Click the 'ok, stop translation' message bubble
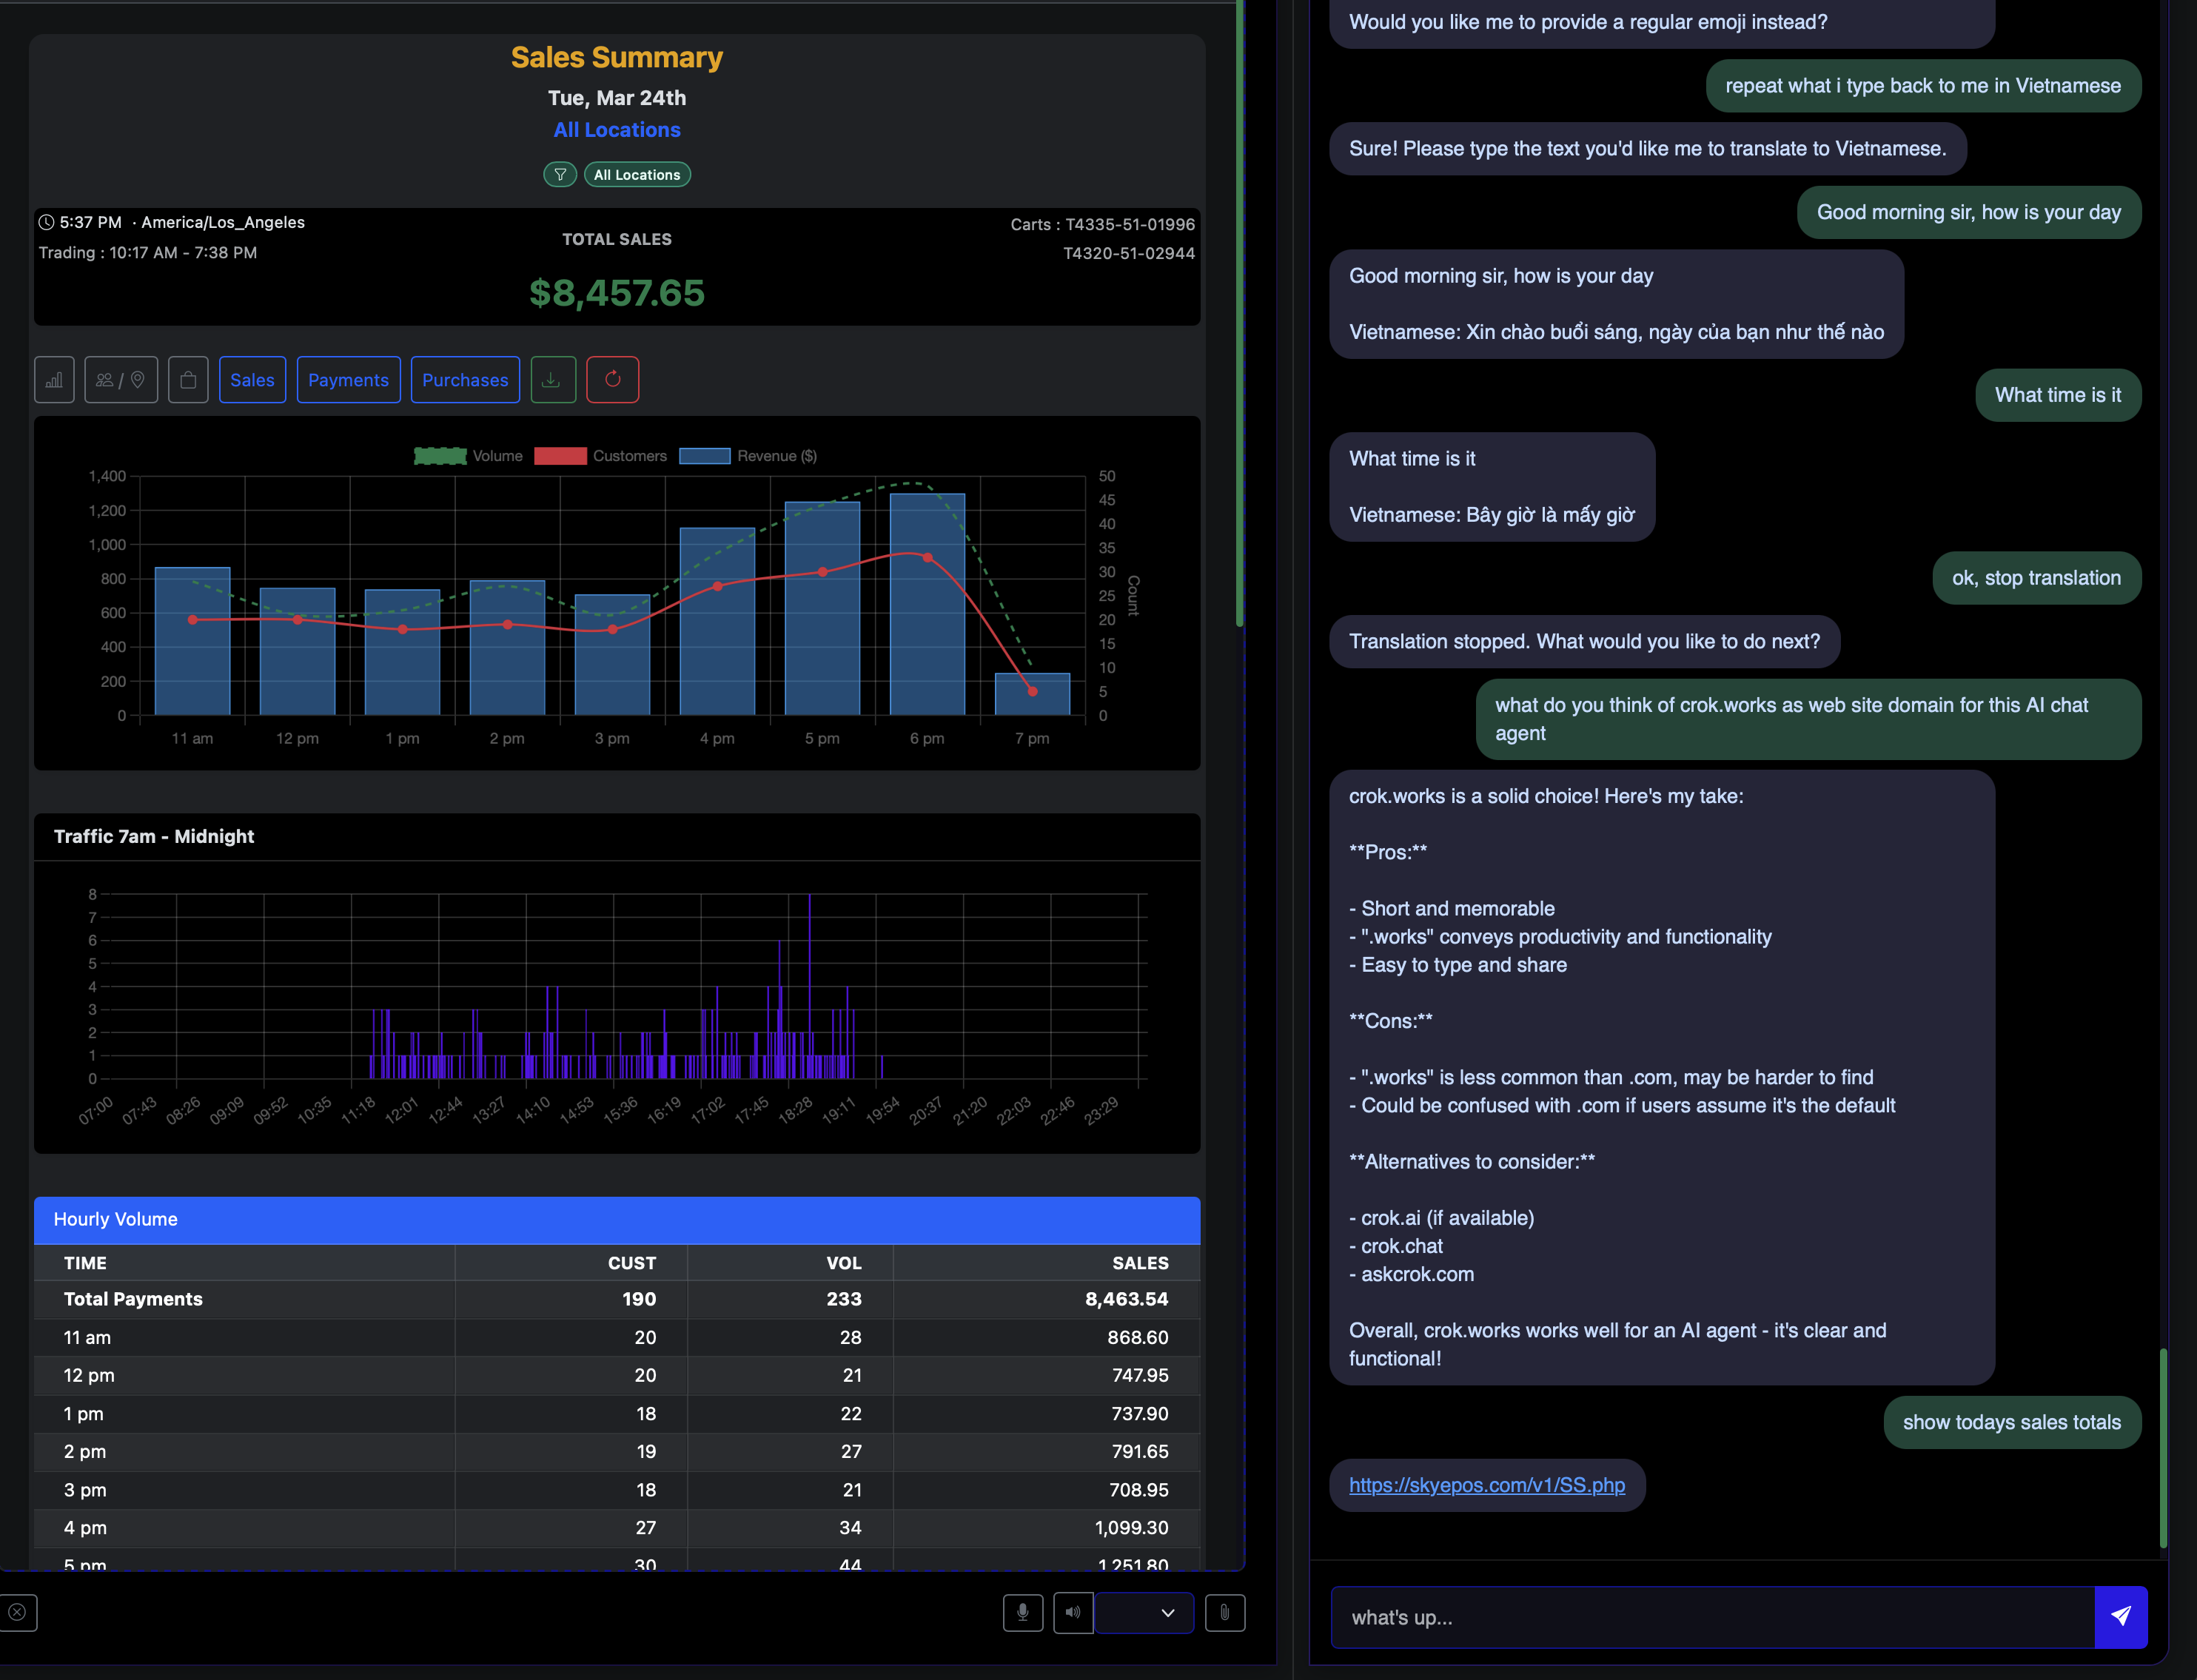 2036,578
